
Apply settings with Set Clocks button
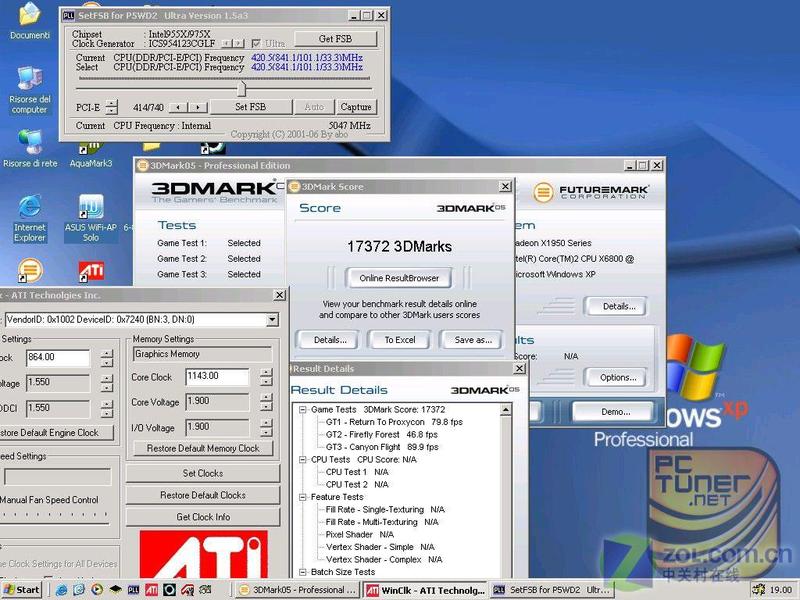click(x=203, y=473)
